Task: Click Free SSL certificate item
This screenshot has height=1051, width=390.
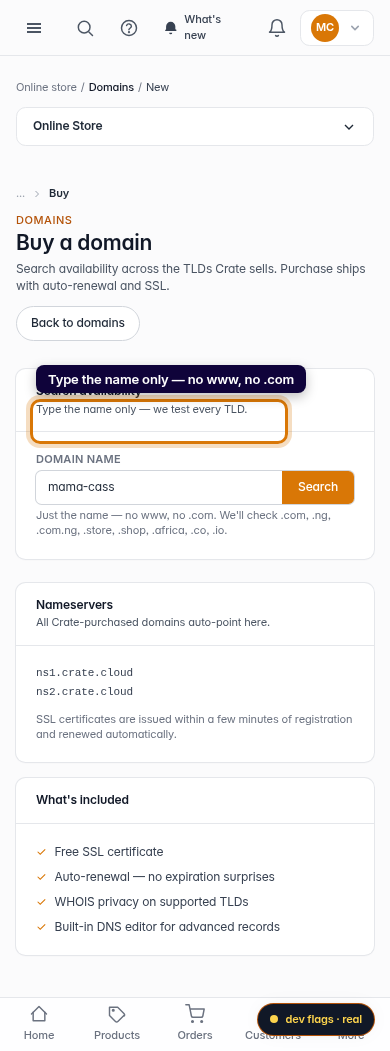Action: (x=100, y=852)
